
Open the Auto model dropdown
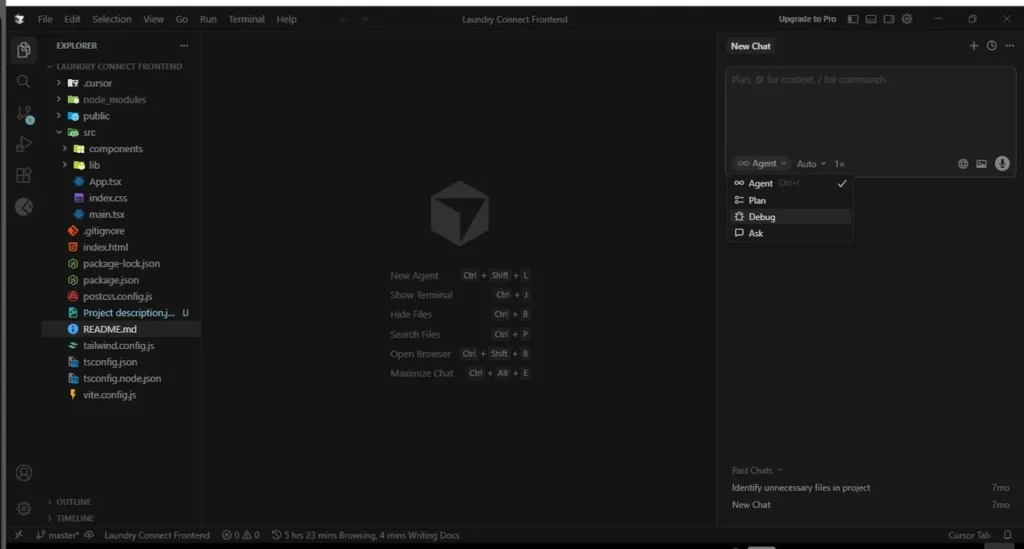811,164
